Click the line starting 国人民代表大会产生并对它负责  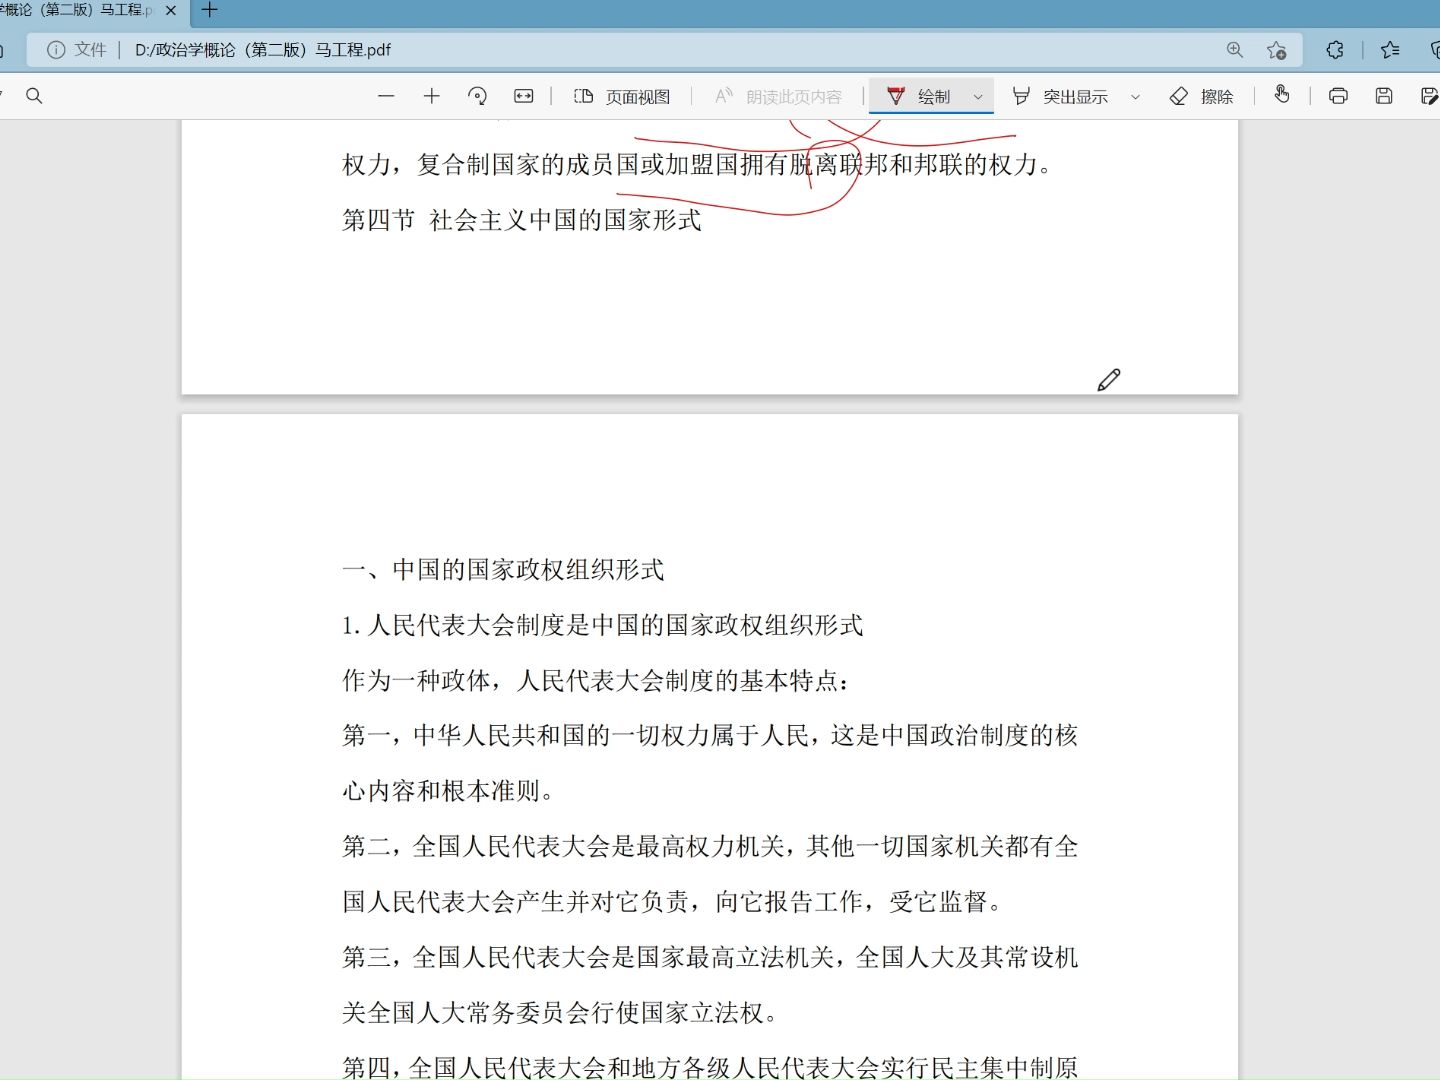click(x=672, y=902)
